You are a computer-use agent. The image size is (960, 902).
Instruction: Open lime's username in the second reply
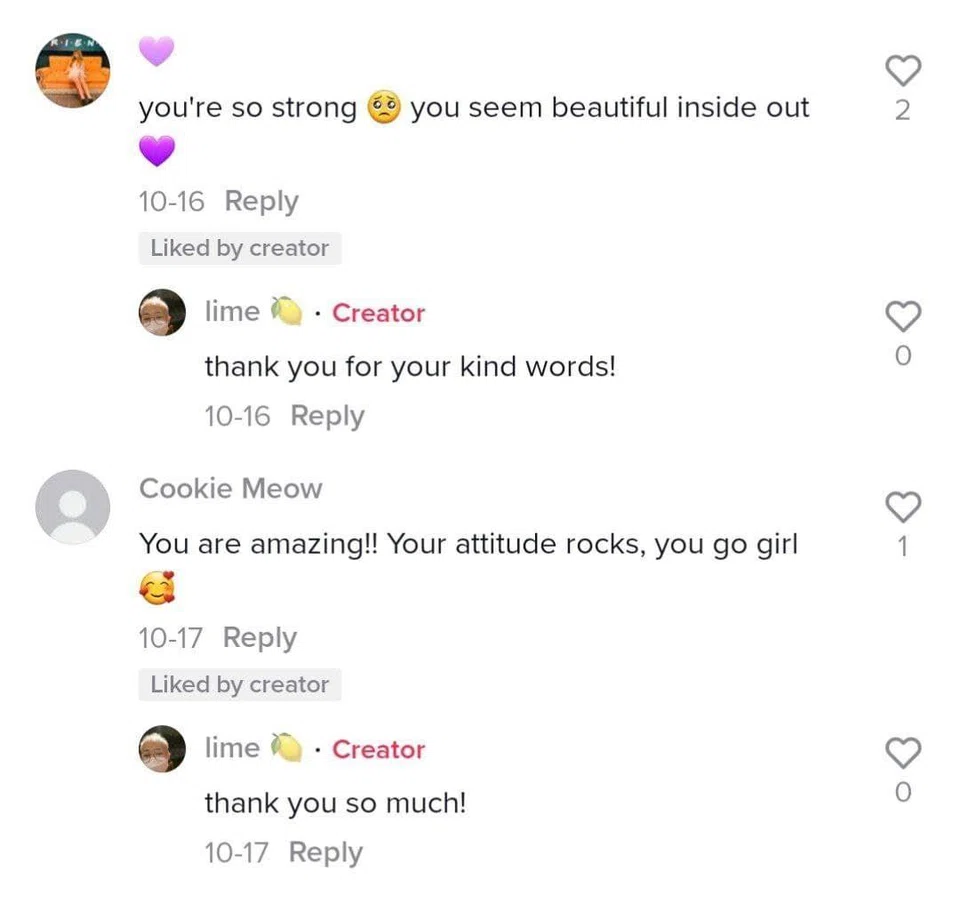[232, 748]
